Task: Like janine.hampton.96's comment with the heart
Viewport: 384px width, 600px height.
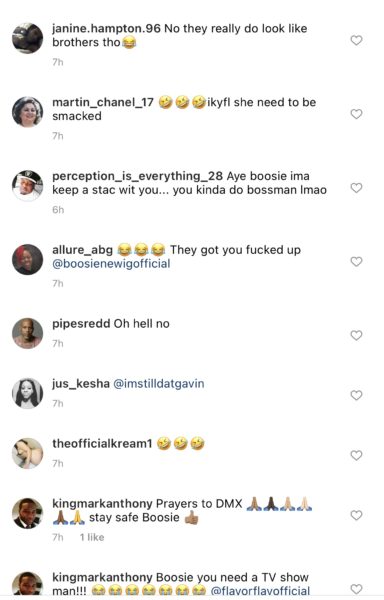Action: coord(356,40)
